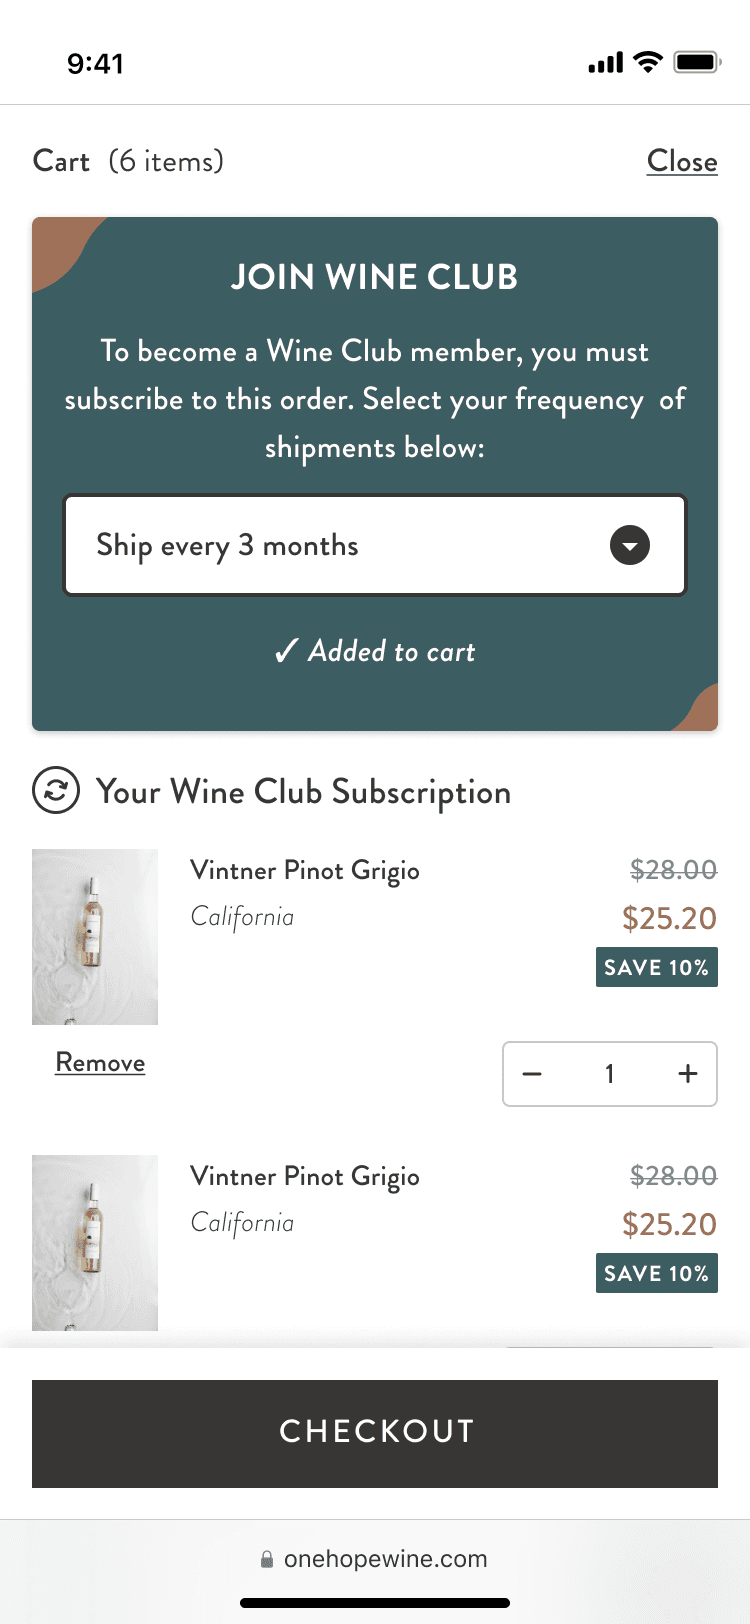Tap the second Vintner Pinot Grigio title
Viewport: 750px width, 1624px height.
(305, 1176)
